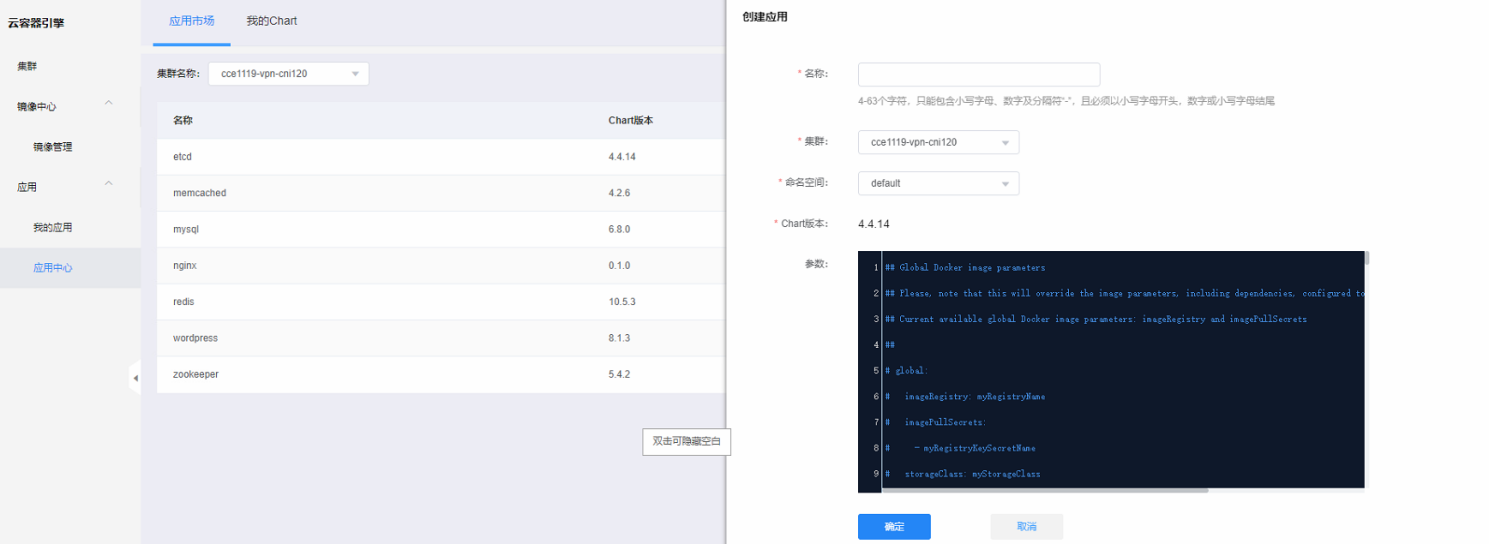Select the zookeeper chart row
Viewport: 1489px width, 544px height.
(440, 374)
